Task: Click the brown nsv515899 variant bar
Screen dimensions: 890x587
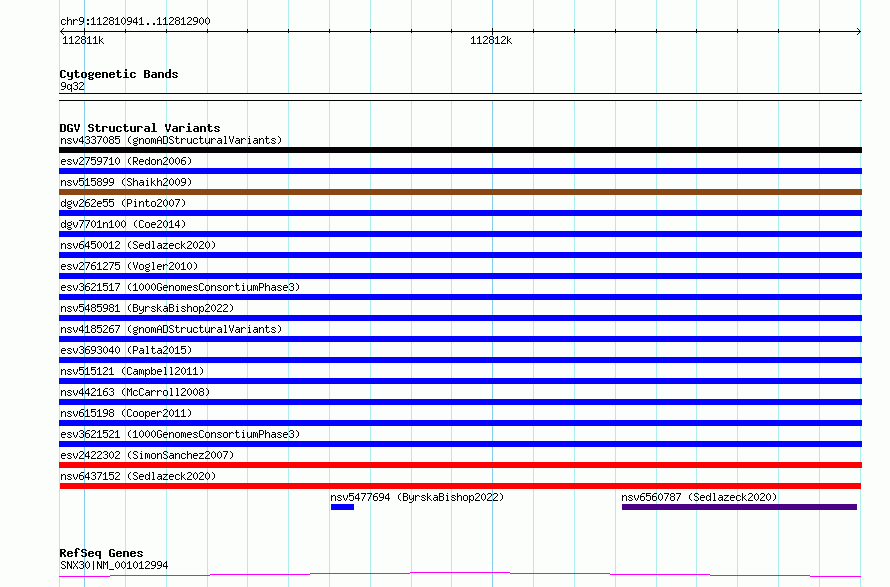Action: (x=460, y=192)
